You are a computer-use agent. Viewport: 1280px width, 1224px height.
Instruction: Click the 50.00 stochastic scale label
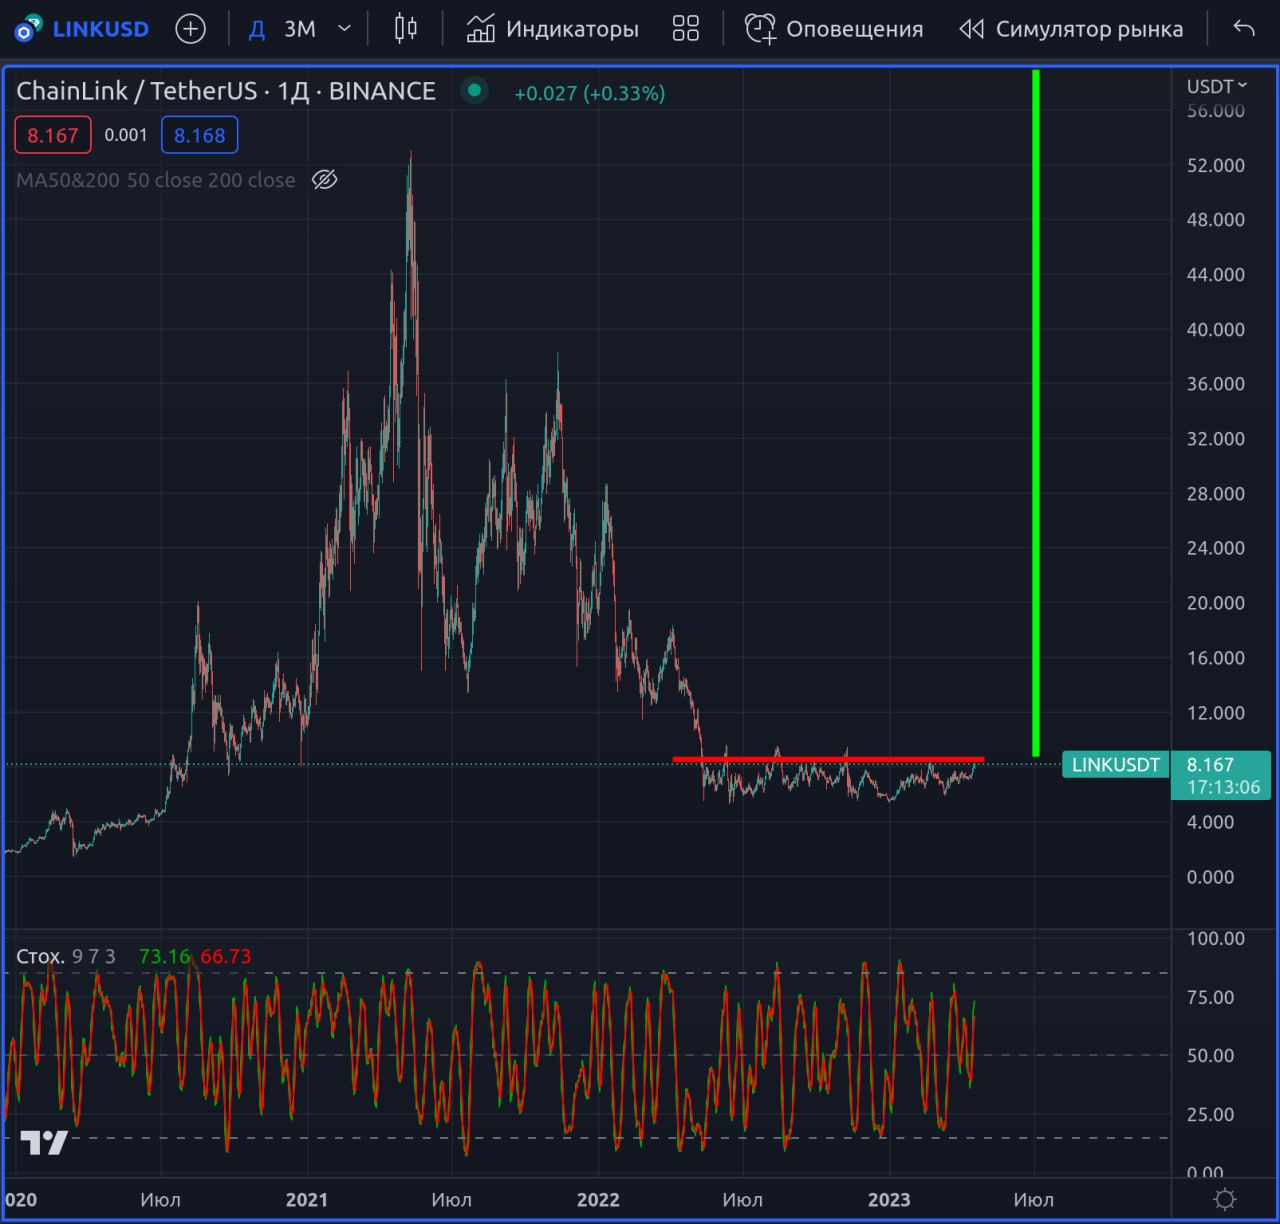[x=1211, y=1055]
